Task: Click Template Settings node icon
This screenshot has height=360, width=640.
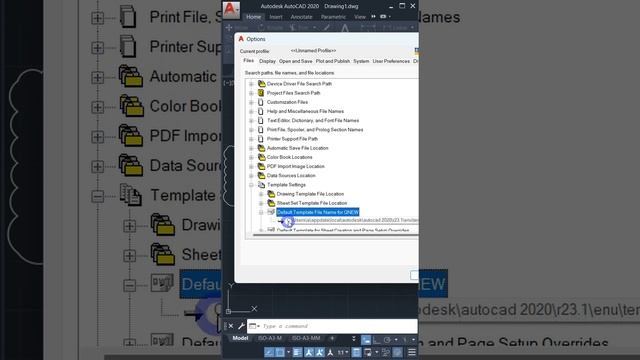Action: 261,185
